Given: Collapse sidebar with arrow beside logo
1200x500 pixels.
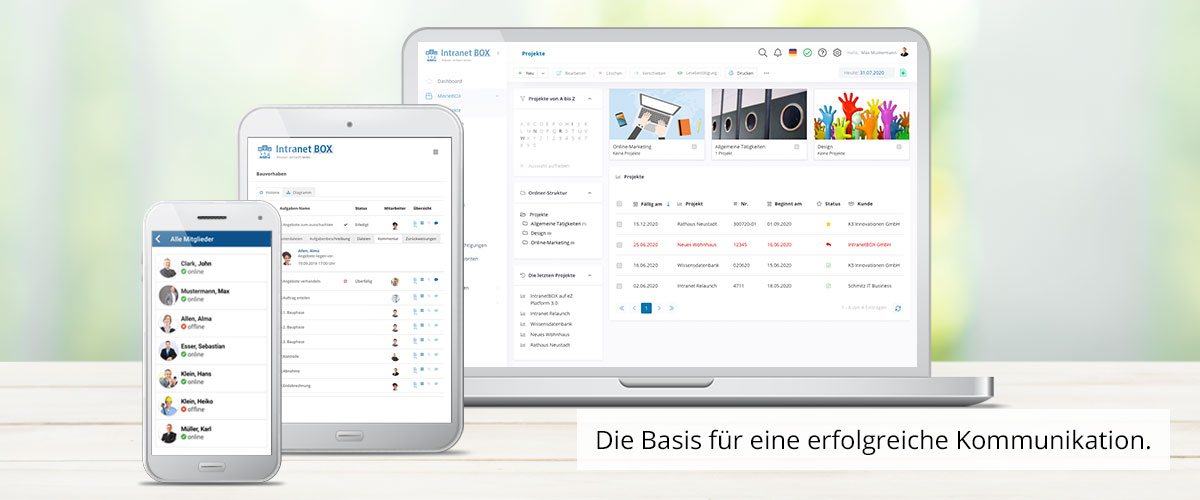Looking at the screenshot, I should (x=498, y=52).
